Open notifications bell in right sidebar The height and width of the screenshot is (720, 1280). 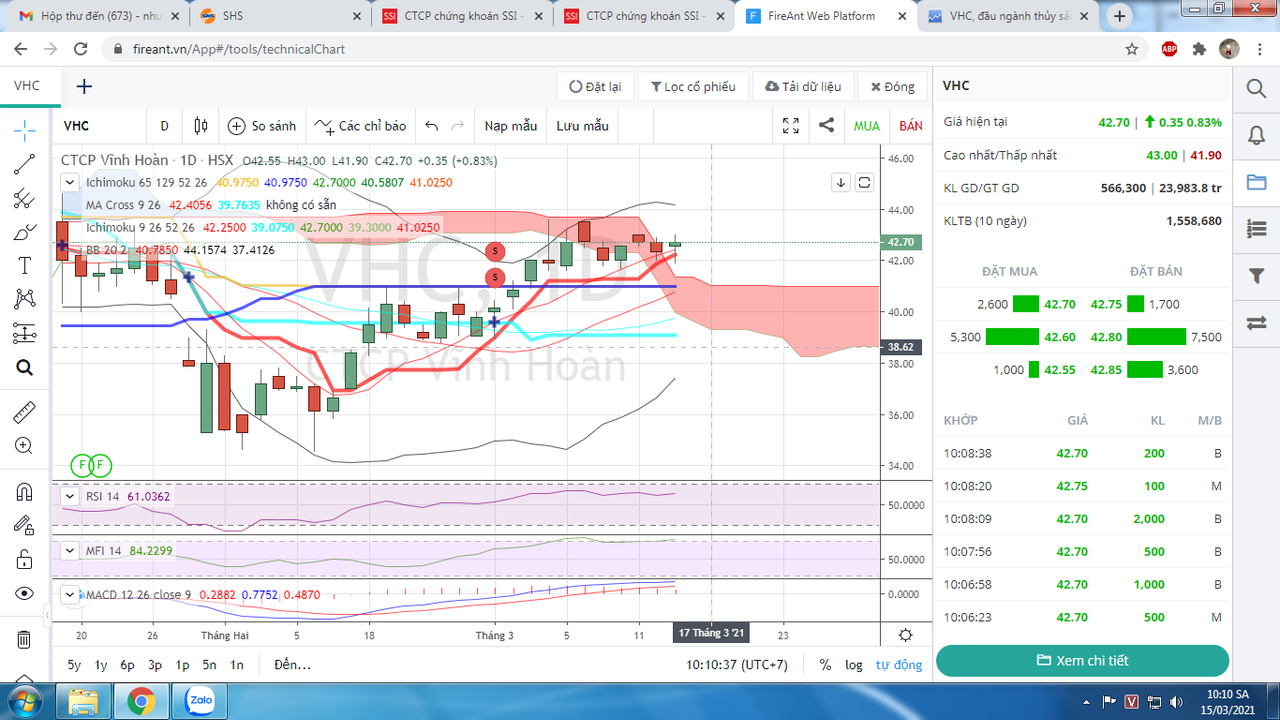1257,135
